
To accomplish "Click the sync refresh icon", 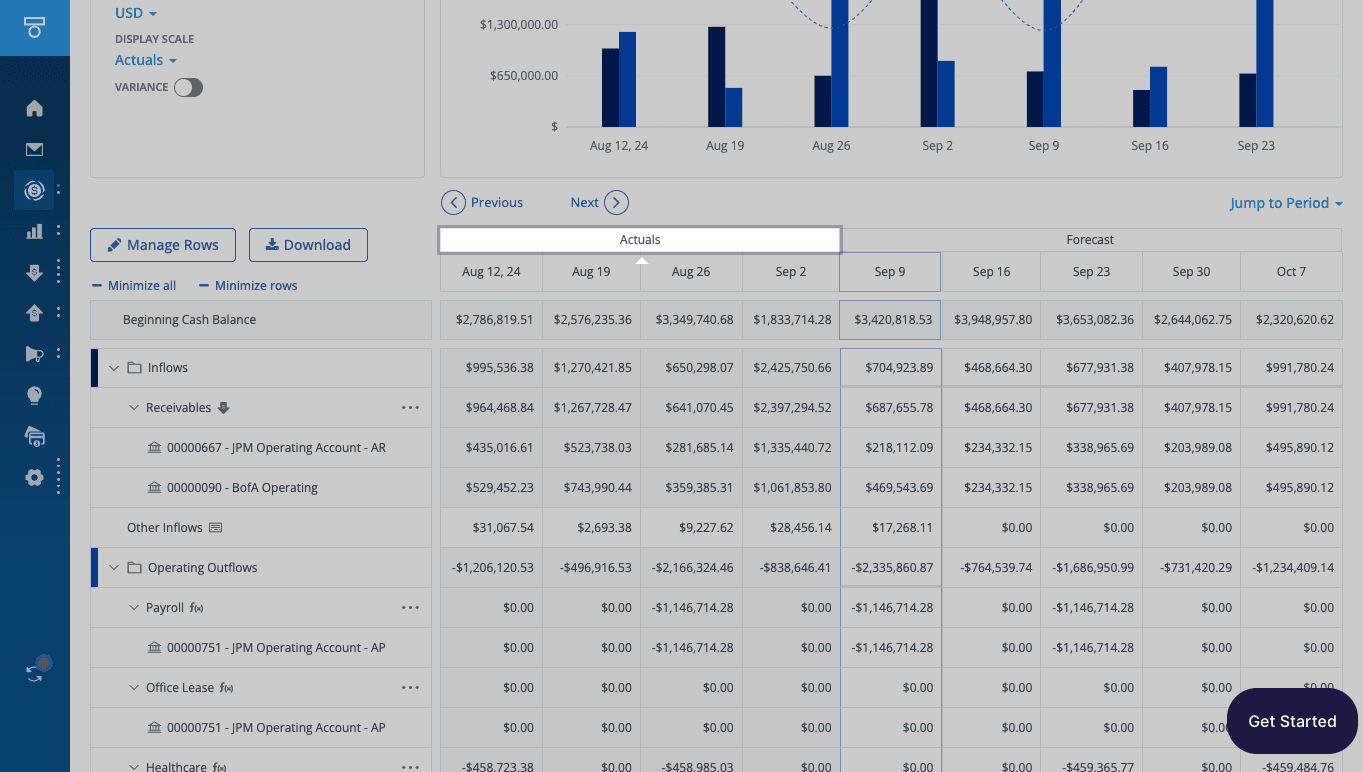I will point(35,673).
